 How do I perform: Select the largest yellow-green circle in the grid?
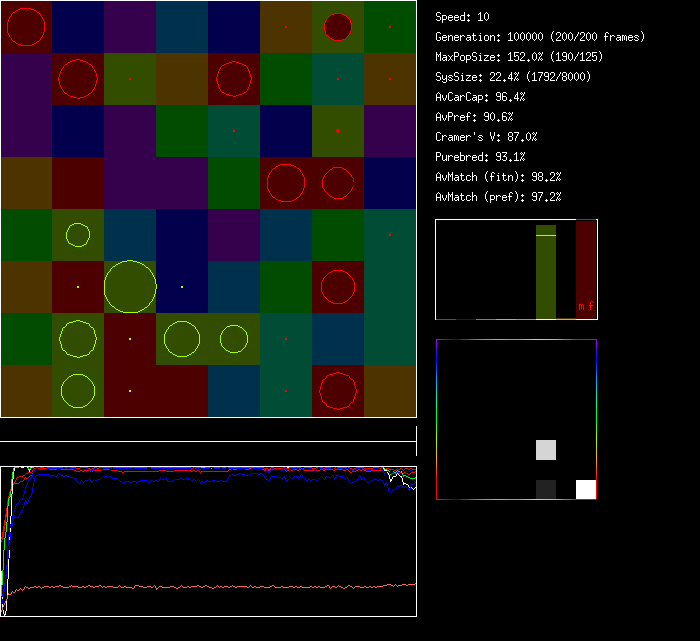[130, 287]
